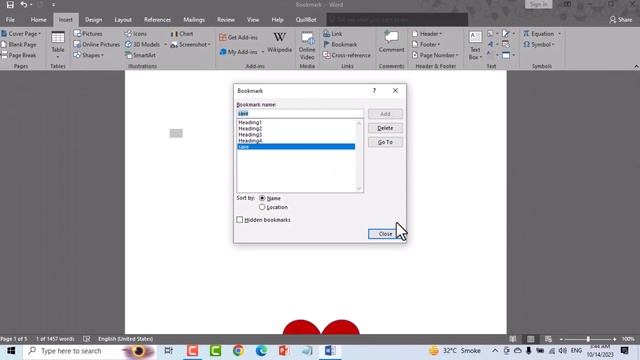The width and height of the screenshot is (640, 360).
Task: Open the Symbol dropdown
Action: tap(539, 44)
